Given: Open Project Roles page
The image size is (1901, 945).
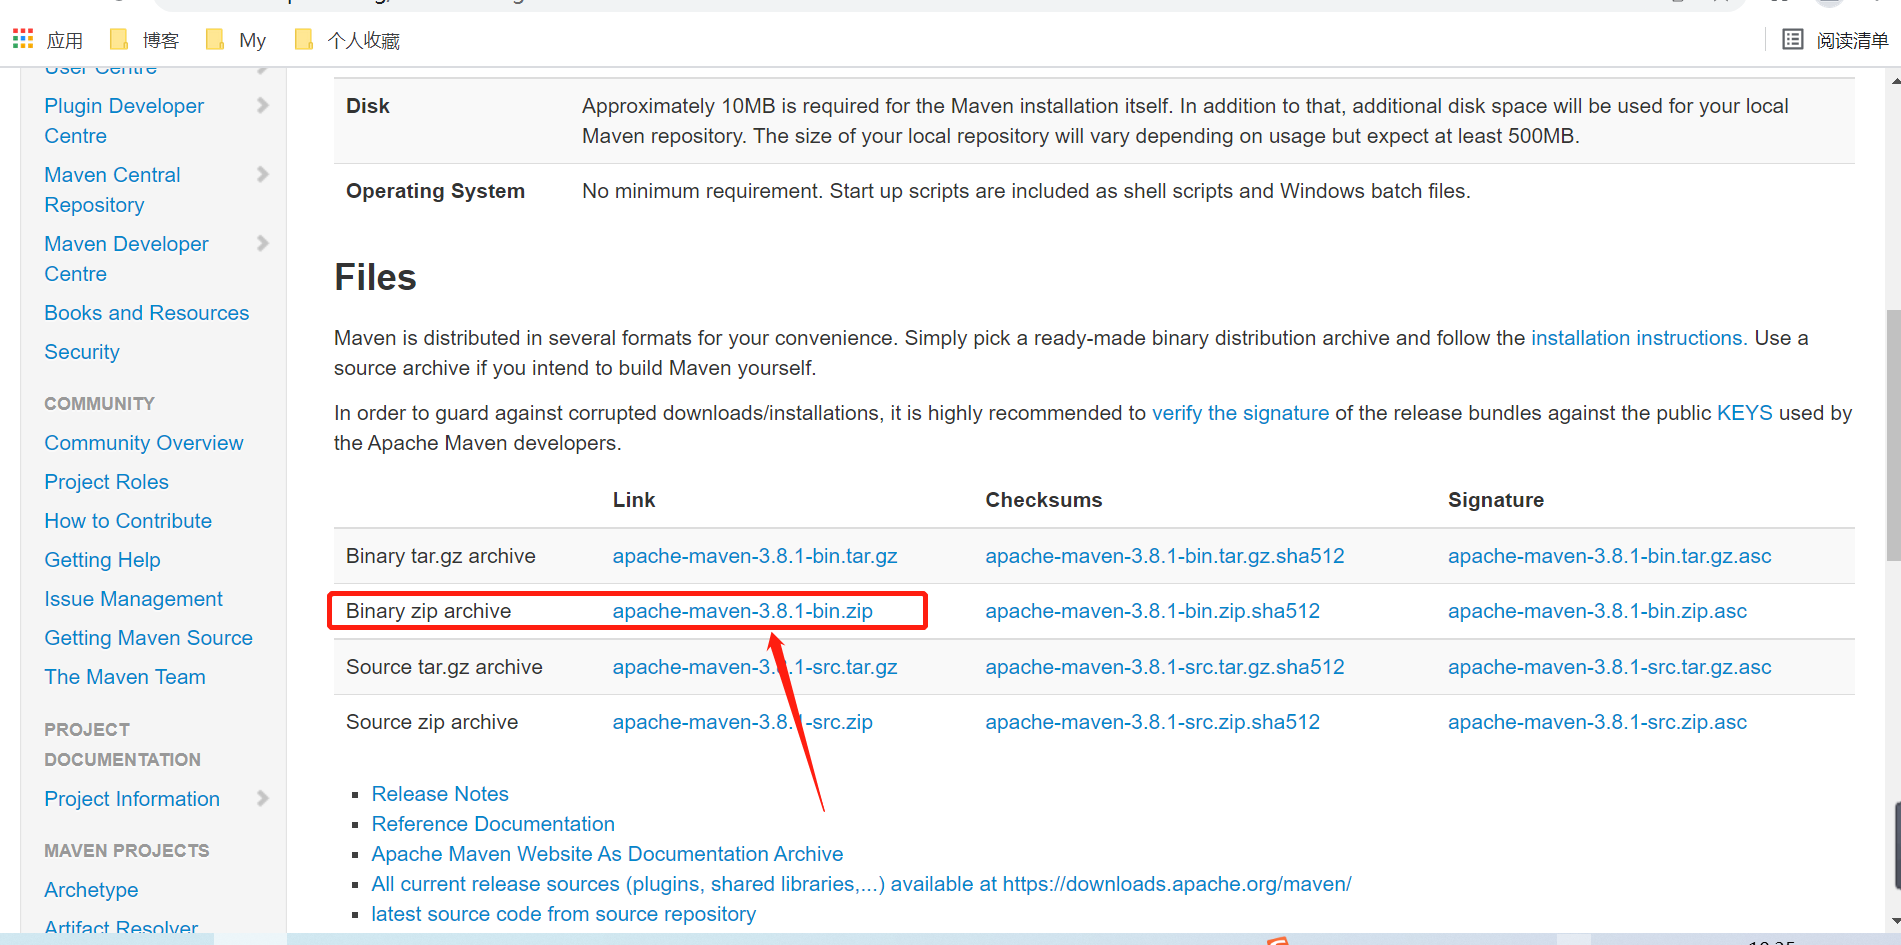Looking at the screenshot, I should 107,482.
